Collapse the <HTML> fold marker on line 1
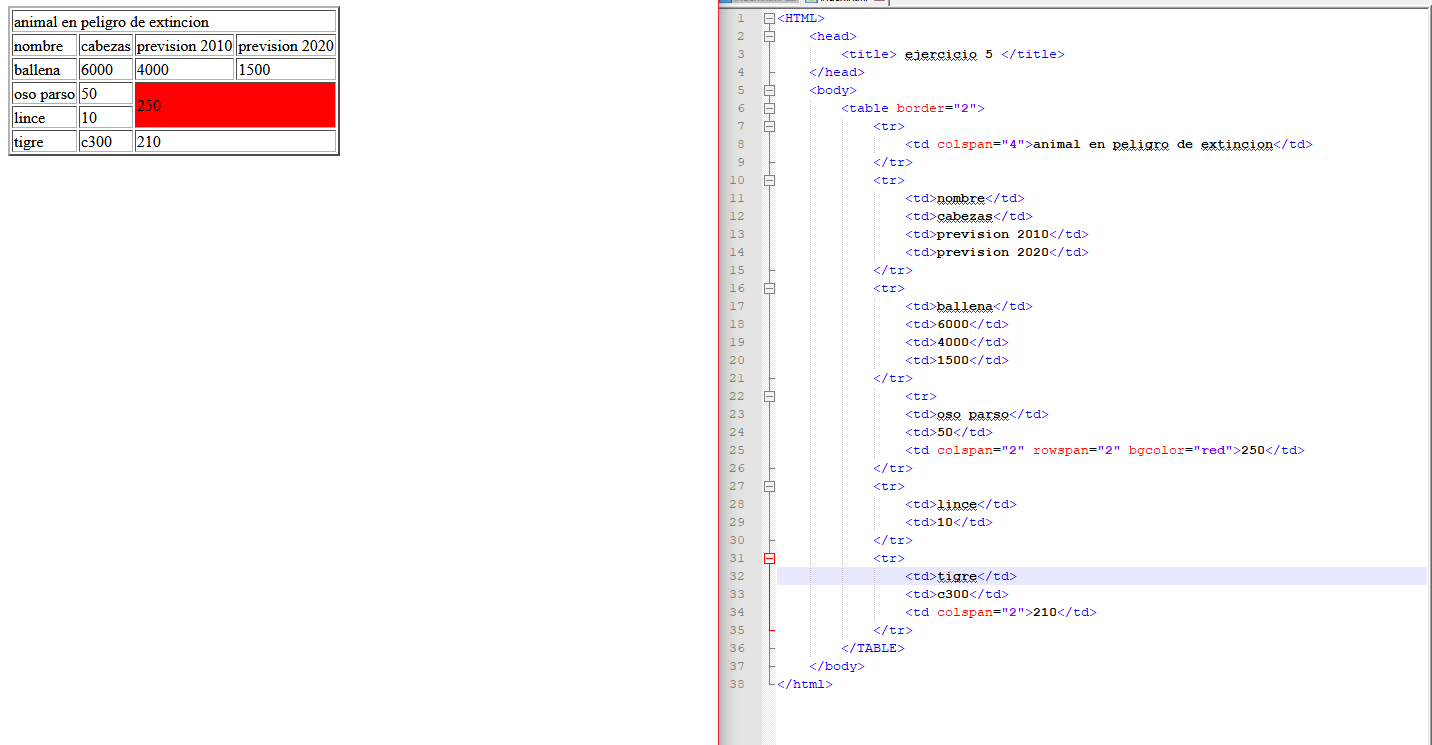The width and height of the screenshot is (1432, 745). tap(769, 18)
